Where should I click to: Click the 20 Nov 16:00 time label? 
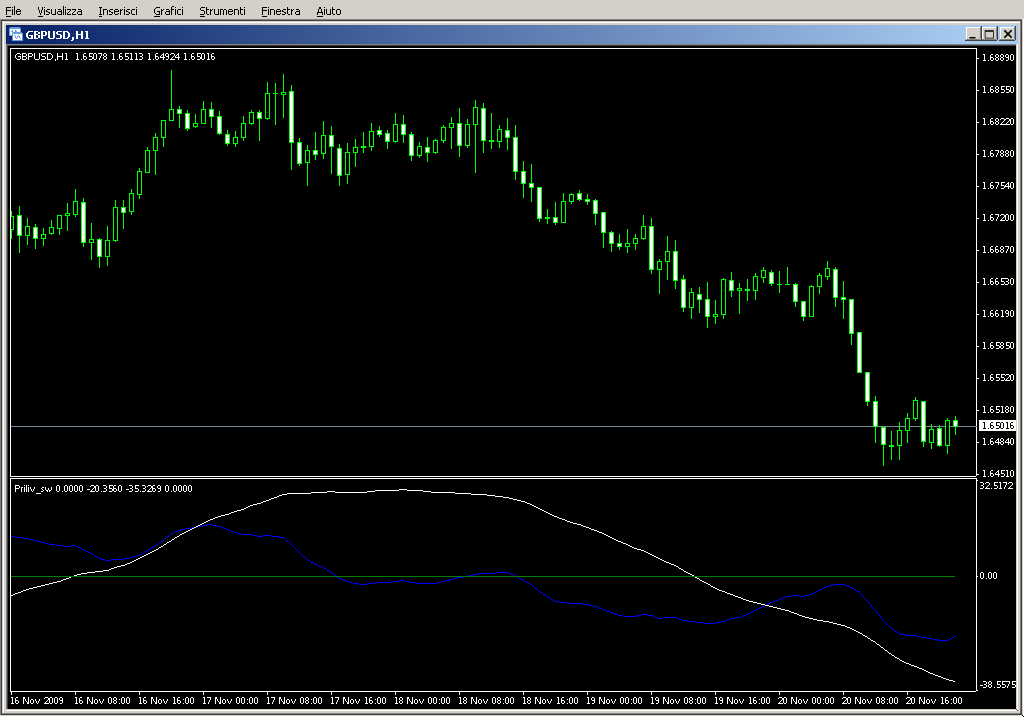[934, 701]
